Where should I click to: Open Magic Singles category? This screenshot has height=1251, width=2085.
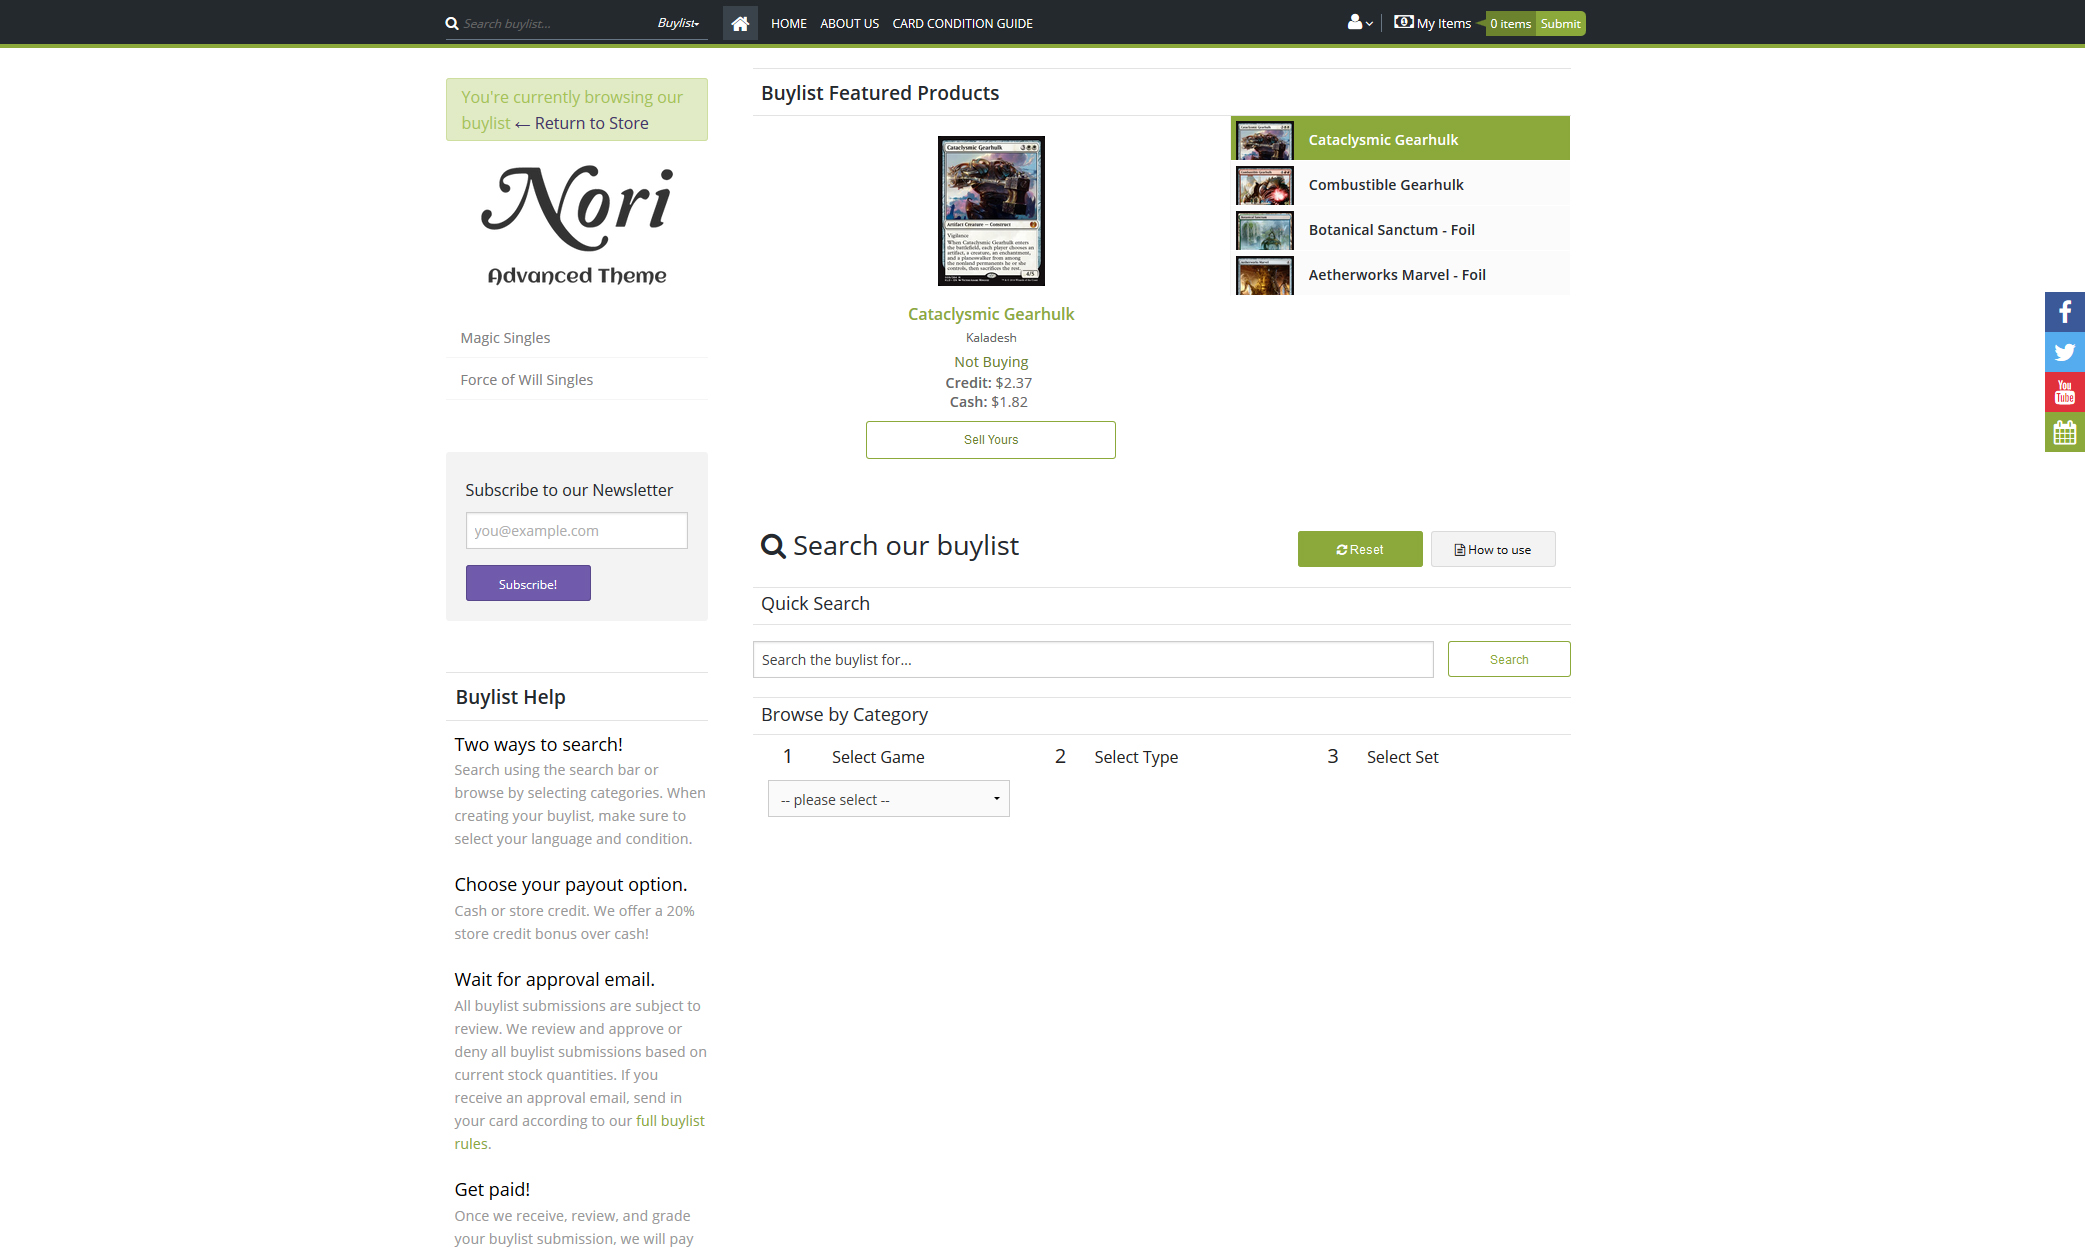[x=505, y=338]
